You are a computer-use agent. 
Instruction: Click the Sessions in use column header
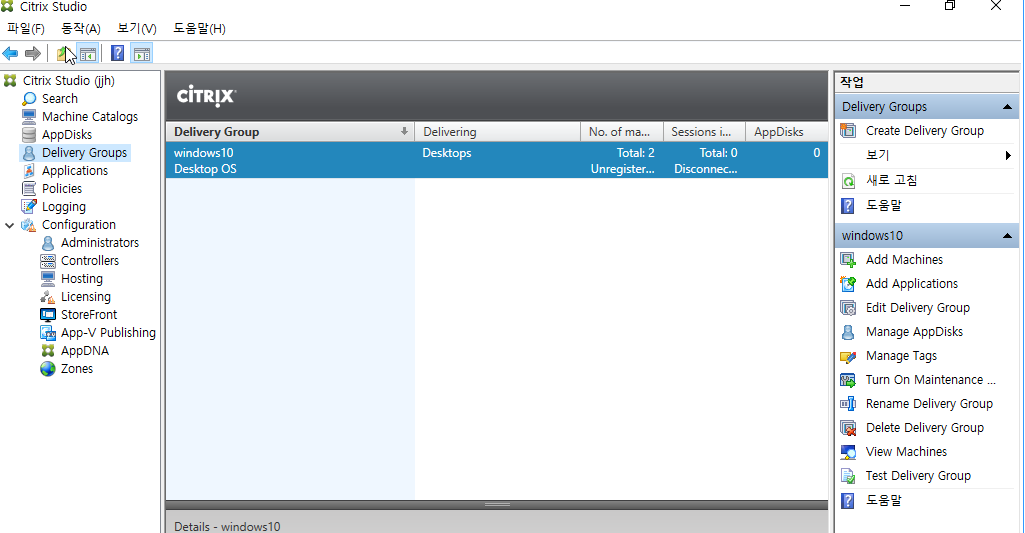[x=704, y=131]
